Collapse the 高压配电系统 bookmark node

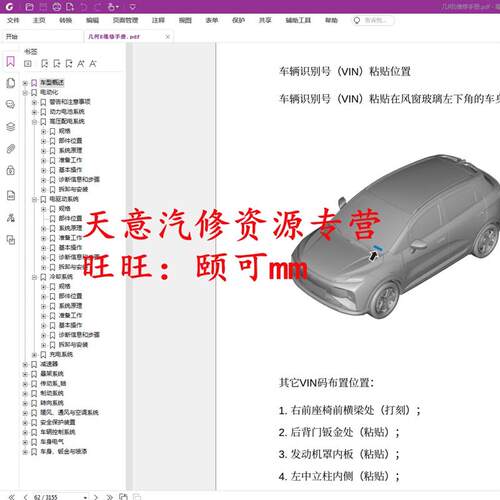pos(34,122)
